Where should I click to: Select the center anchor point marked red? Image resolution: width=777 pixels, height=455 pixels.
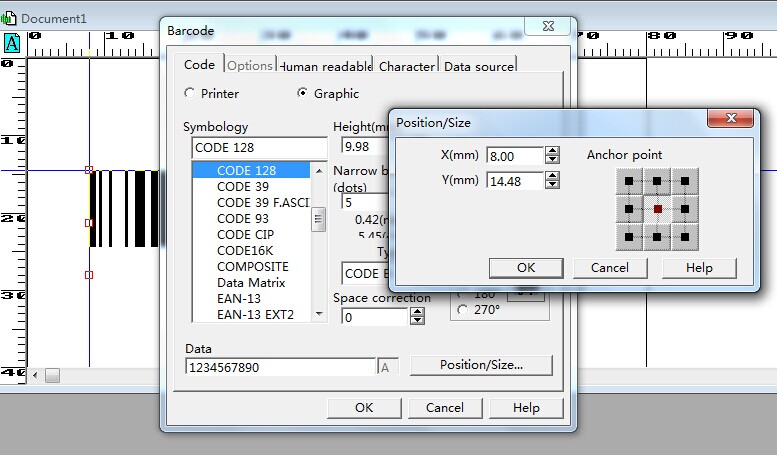pyautogui.click(x=657, y=209)
